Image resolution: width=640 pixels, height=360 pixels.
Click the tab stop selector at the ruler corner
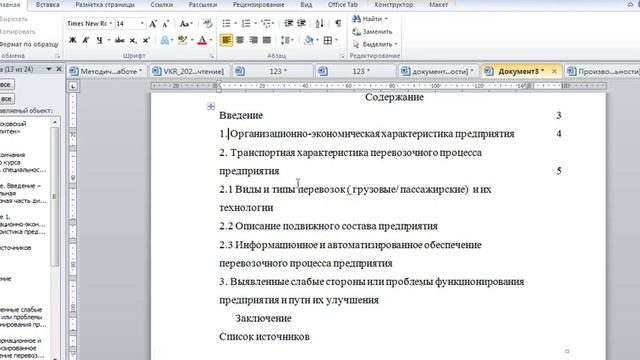(73, 86)
